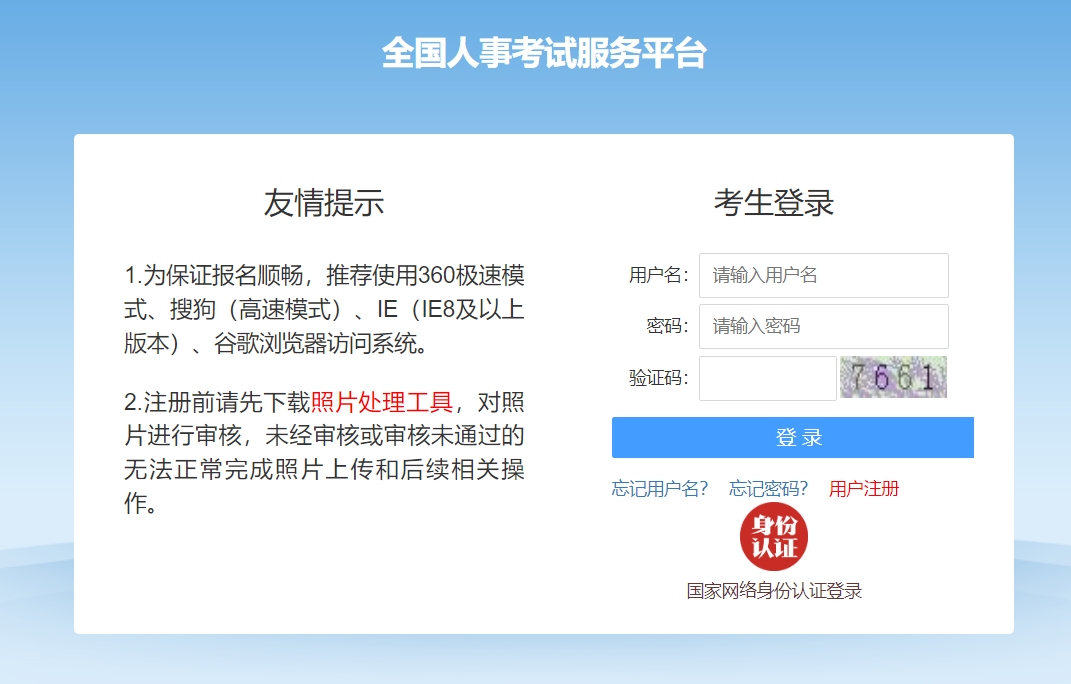Screen dimensions: 1071x684
Task: Focus the 用户名 input field
Action: (x=823, y=275)
